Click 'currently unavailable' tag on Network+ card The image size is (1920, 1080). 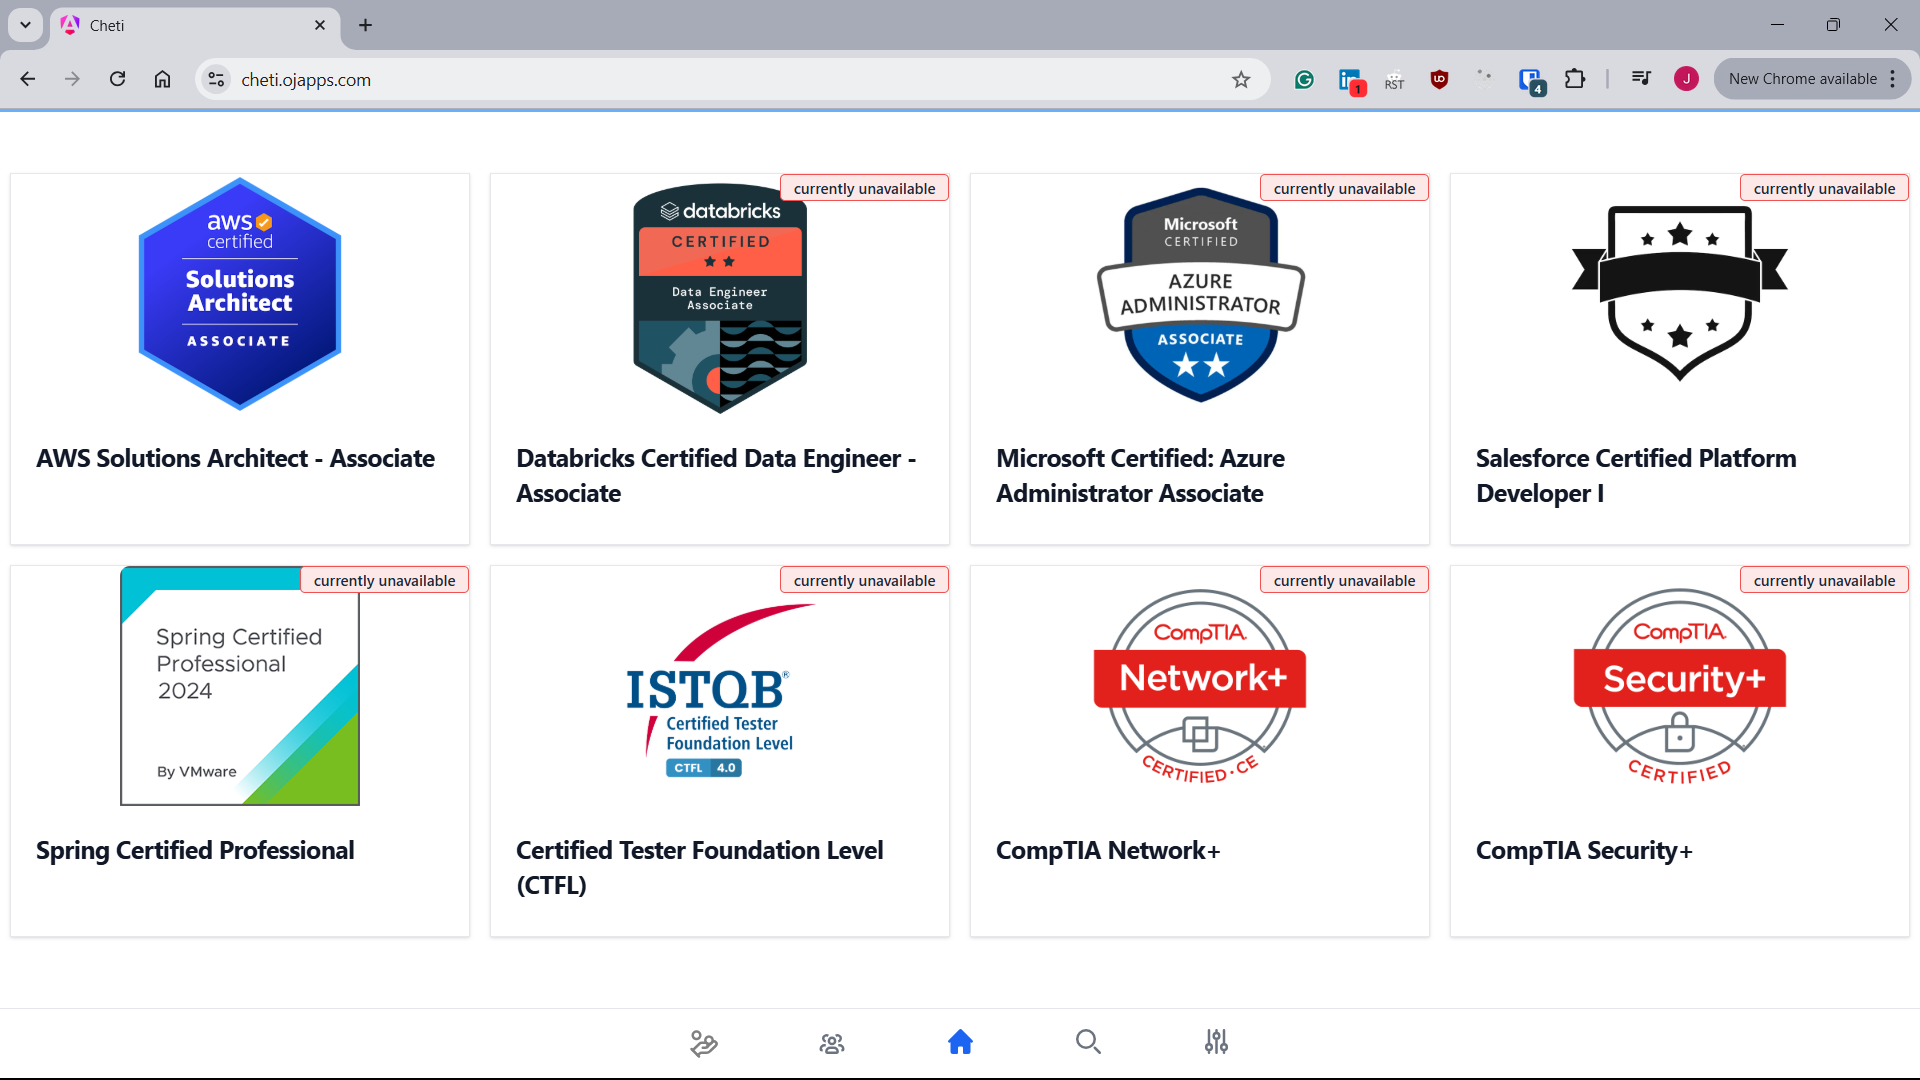(1345, 580)
